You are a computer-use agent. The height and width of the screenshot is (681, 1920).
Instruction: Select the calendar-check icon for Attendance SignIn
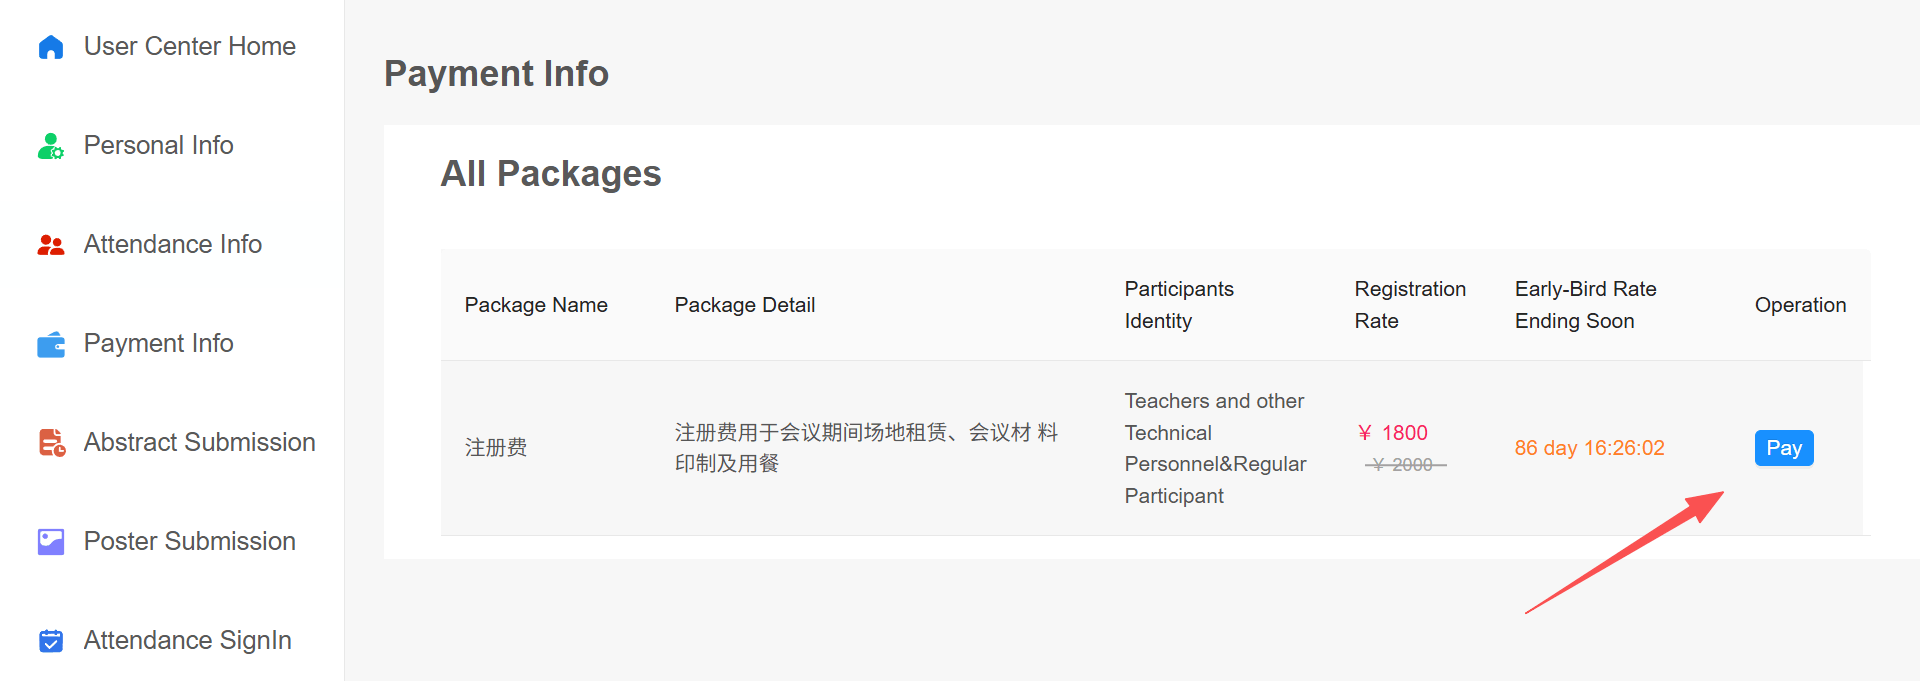(x=50, y=640)
